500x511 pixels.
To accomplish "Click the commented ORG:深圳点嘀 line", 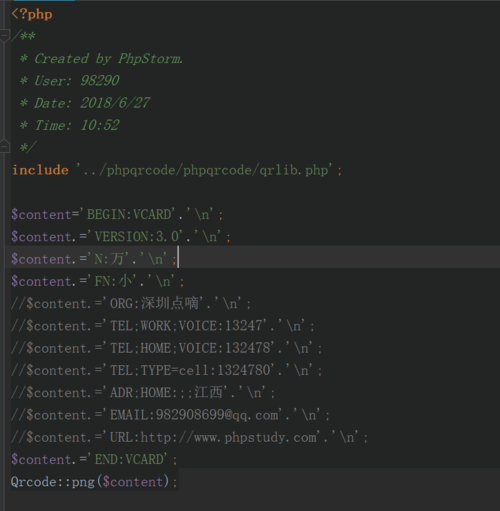I will point(131,304).
